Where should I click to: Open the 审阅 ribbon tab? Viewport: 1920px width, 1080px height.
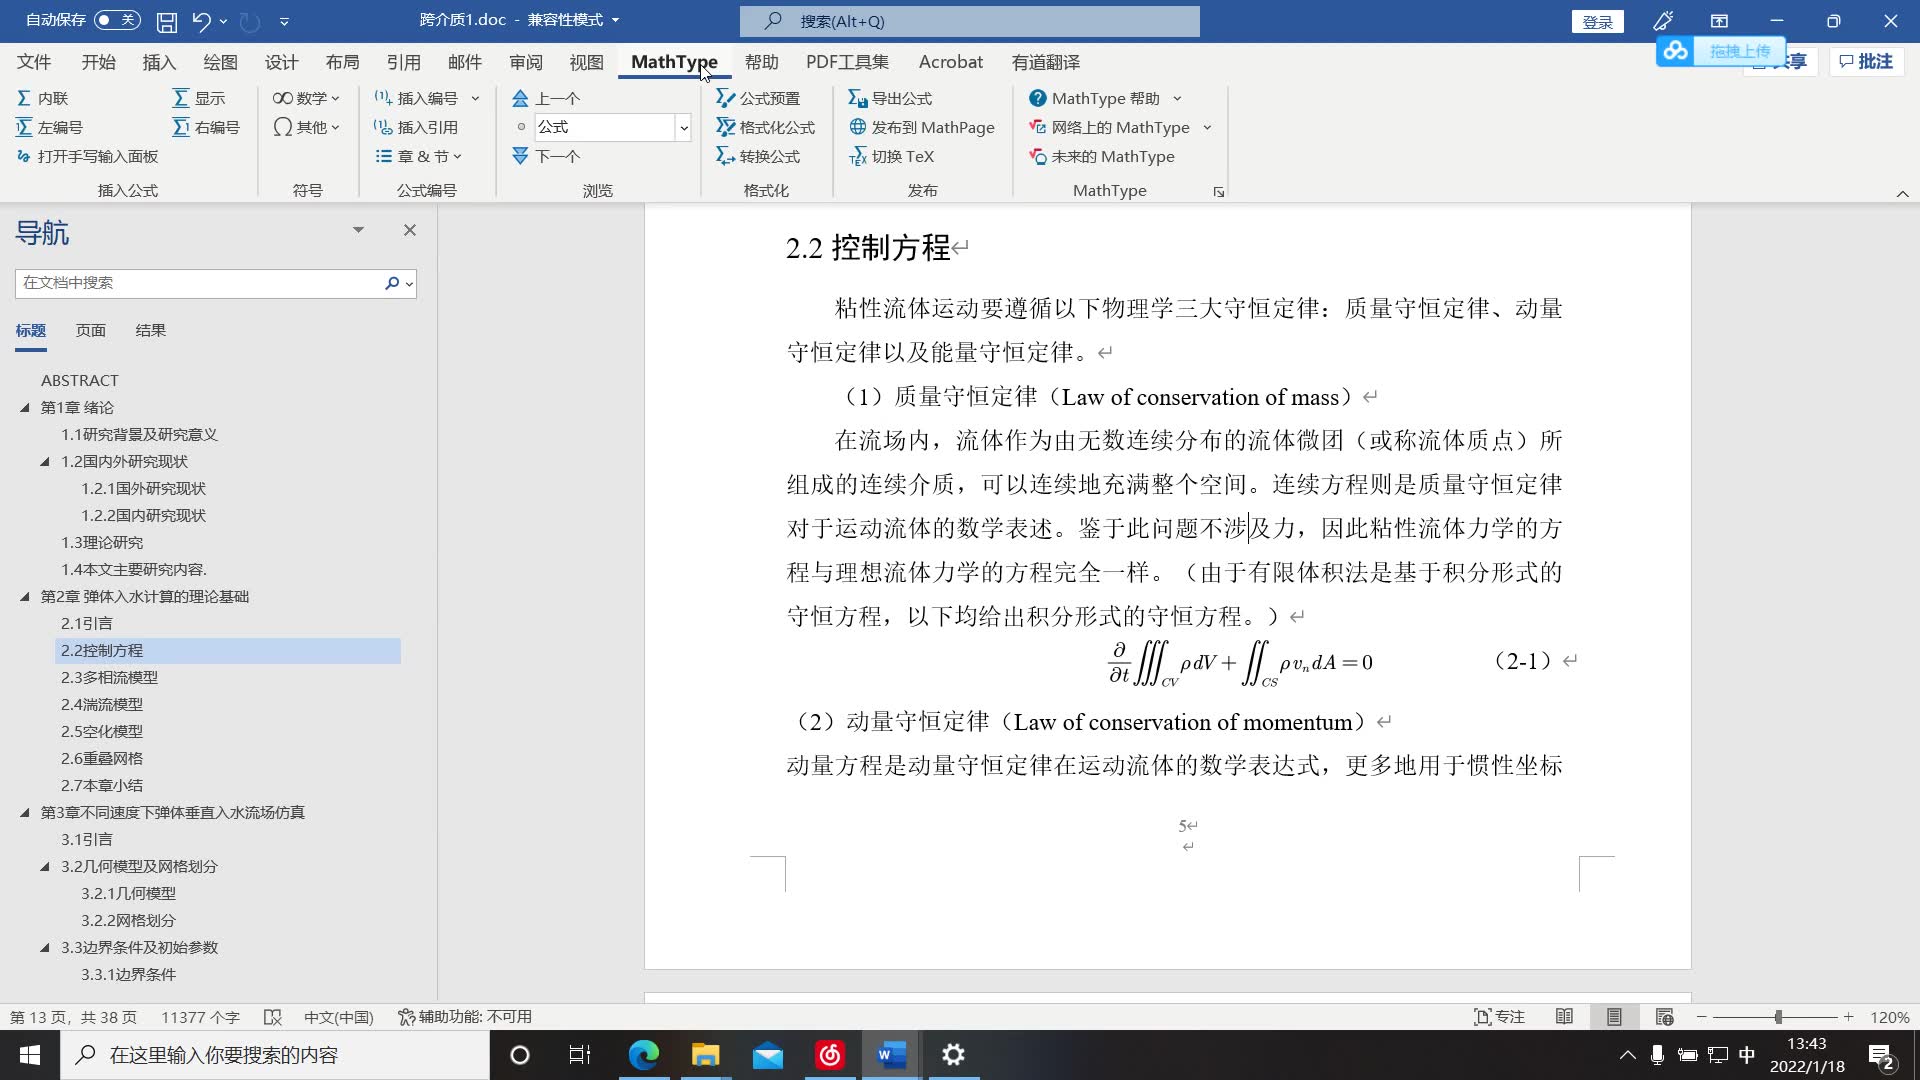tap(525, 62)
